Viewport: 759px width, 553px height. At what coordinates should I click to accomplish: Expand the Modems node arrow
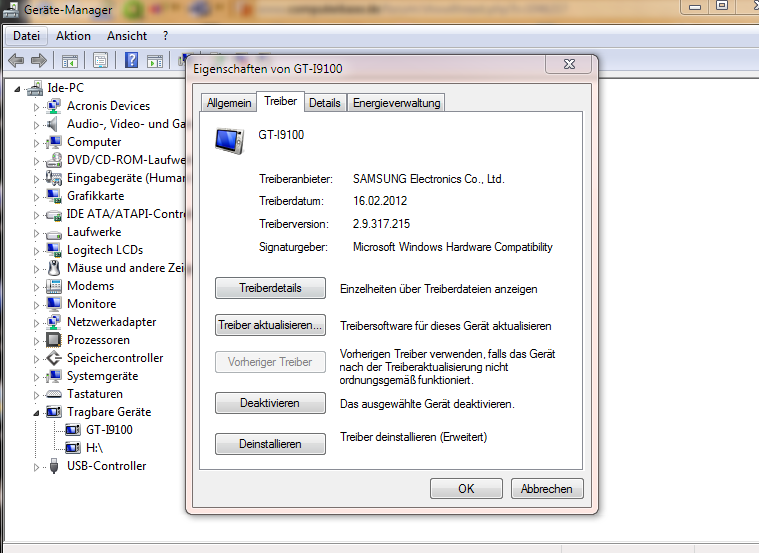click(36, 287)
